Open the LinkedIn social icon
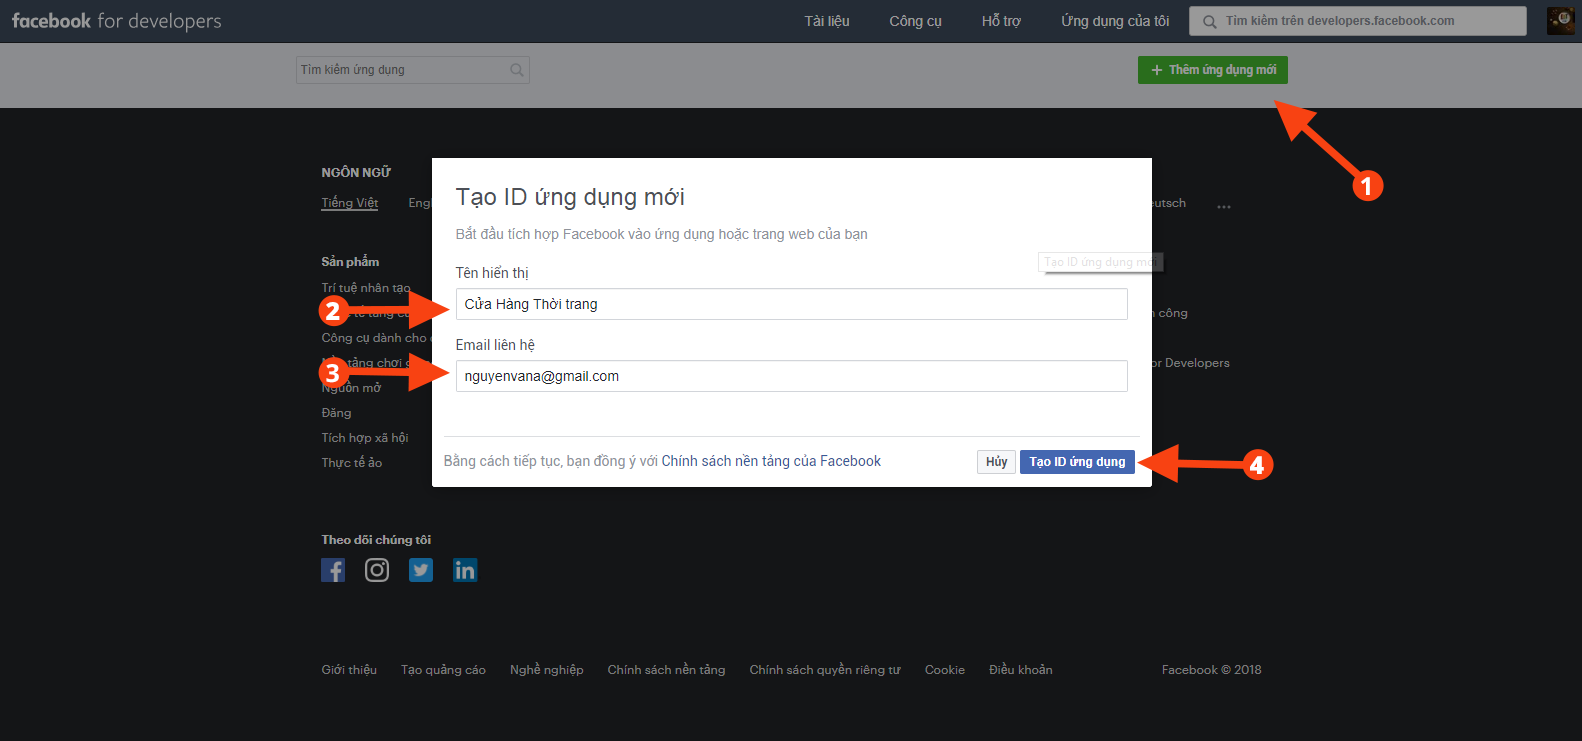Screen dimensions: 1582x741 (x=465, y=570)
